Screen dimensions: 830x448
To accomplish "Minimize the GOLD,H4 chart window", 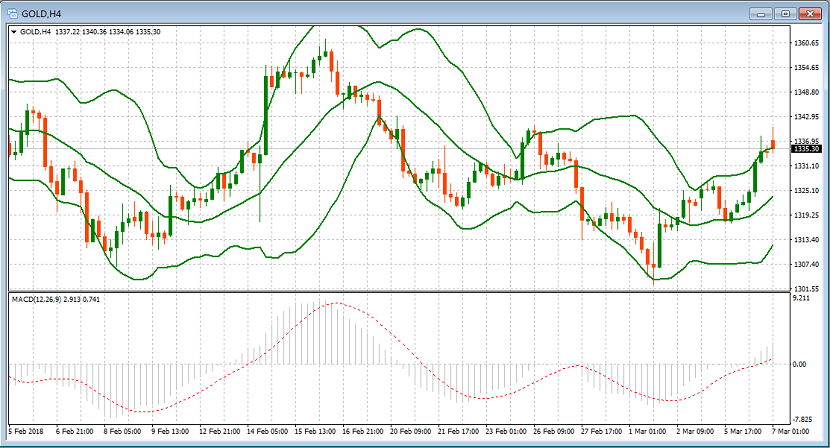I will [761, 14].
